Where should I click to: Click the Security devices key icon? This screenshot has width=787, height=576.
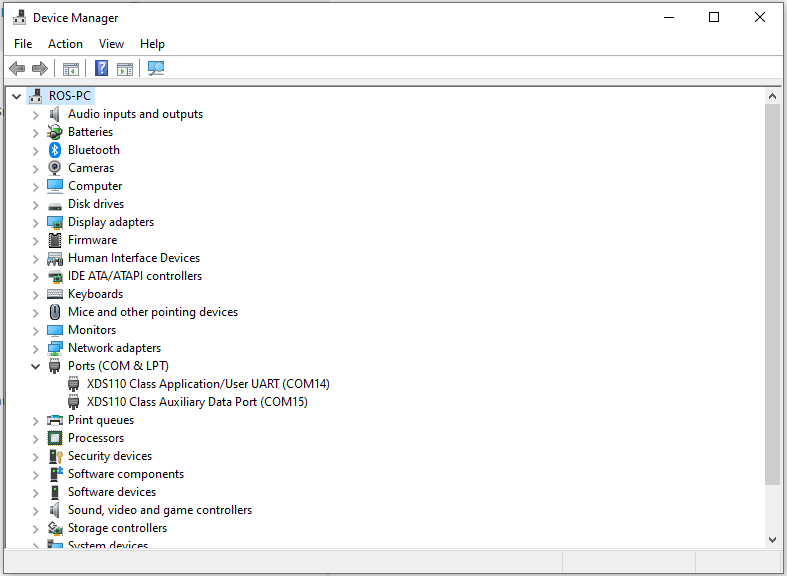pos(55,456)
